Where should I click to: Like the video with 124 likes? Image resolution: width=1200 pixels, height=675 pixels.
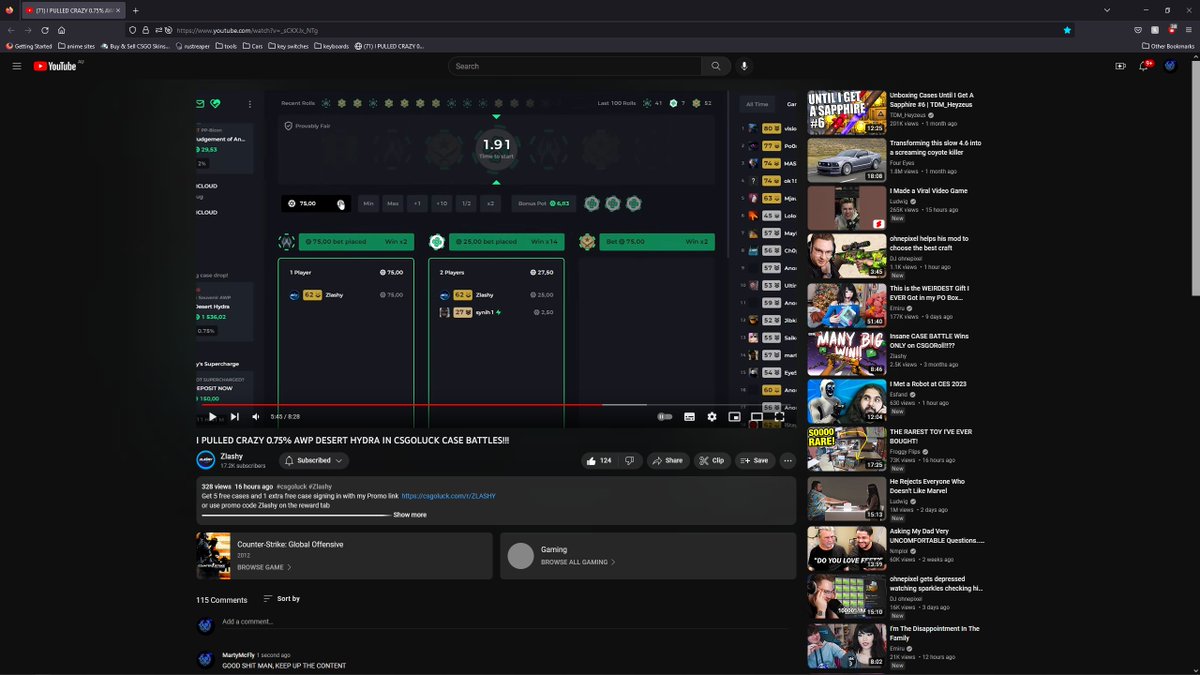[x=600, y=461]
